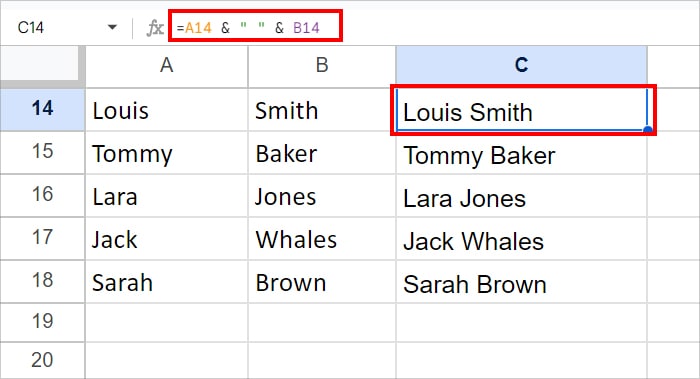Select cell containing Louis
700x379 pixels.
coord(167,110)
